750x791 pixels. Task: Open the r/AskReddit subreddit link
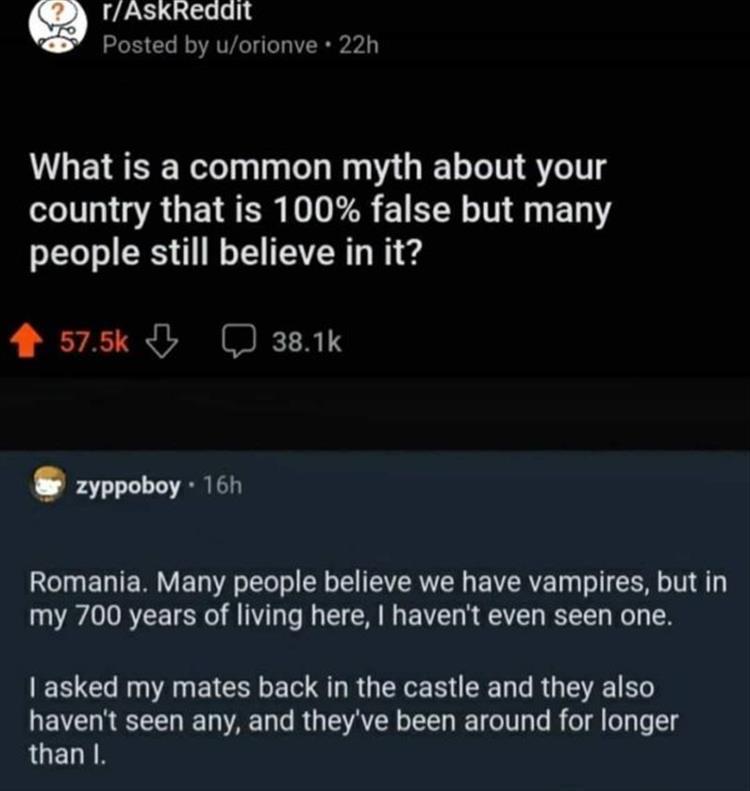click(x=175, y=11)
